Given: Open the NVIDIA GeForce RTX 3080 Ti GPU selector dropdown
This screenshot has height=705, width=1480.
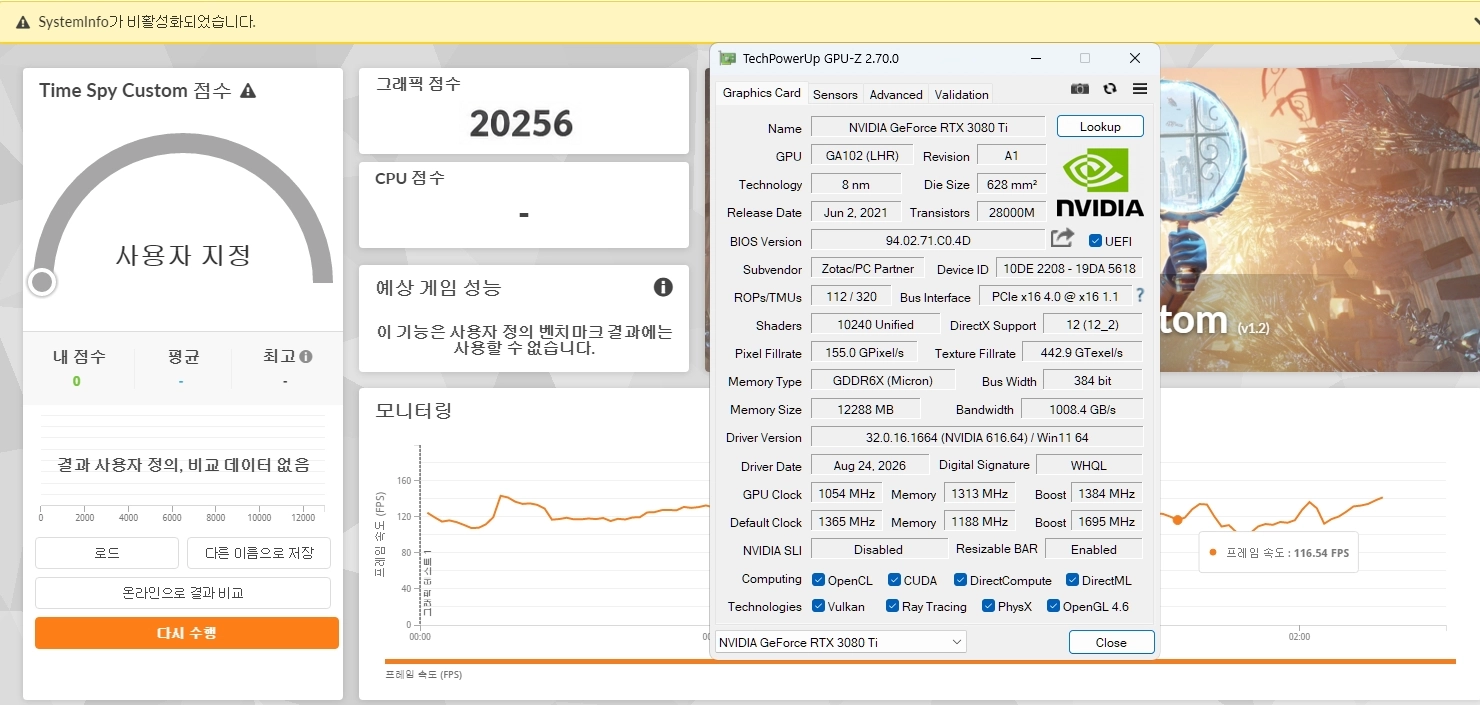Looking at the screenshot, I should pyautogui.click(x=841, y=642).
